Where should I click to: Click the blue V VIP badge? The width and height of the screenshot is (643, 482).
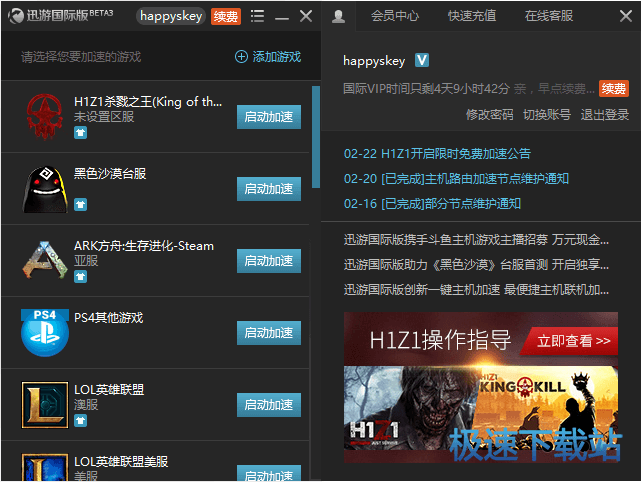tap(422, 60)
